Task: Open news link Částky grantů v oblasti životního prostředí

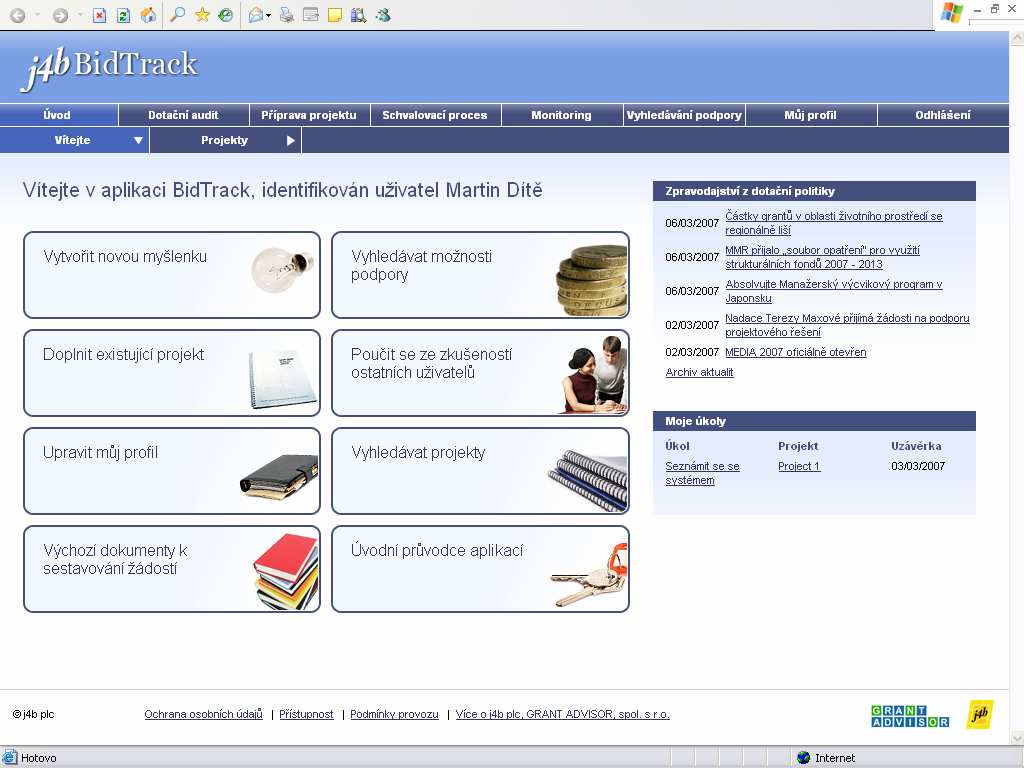Action: 834,223
